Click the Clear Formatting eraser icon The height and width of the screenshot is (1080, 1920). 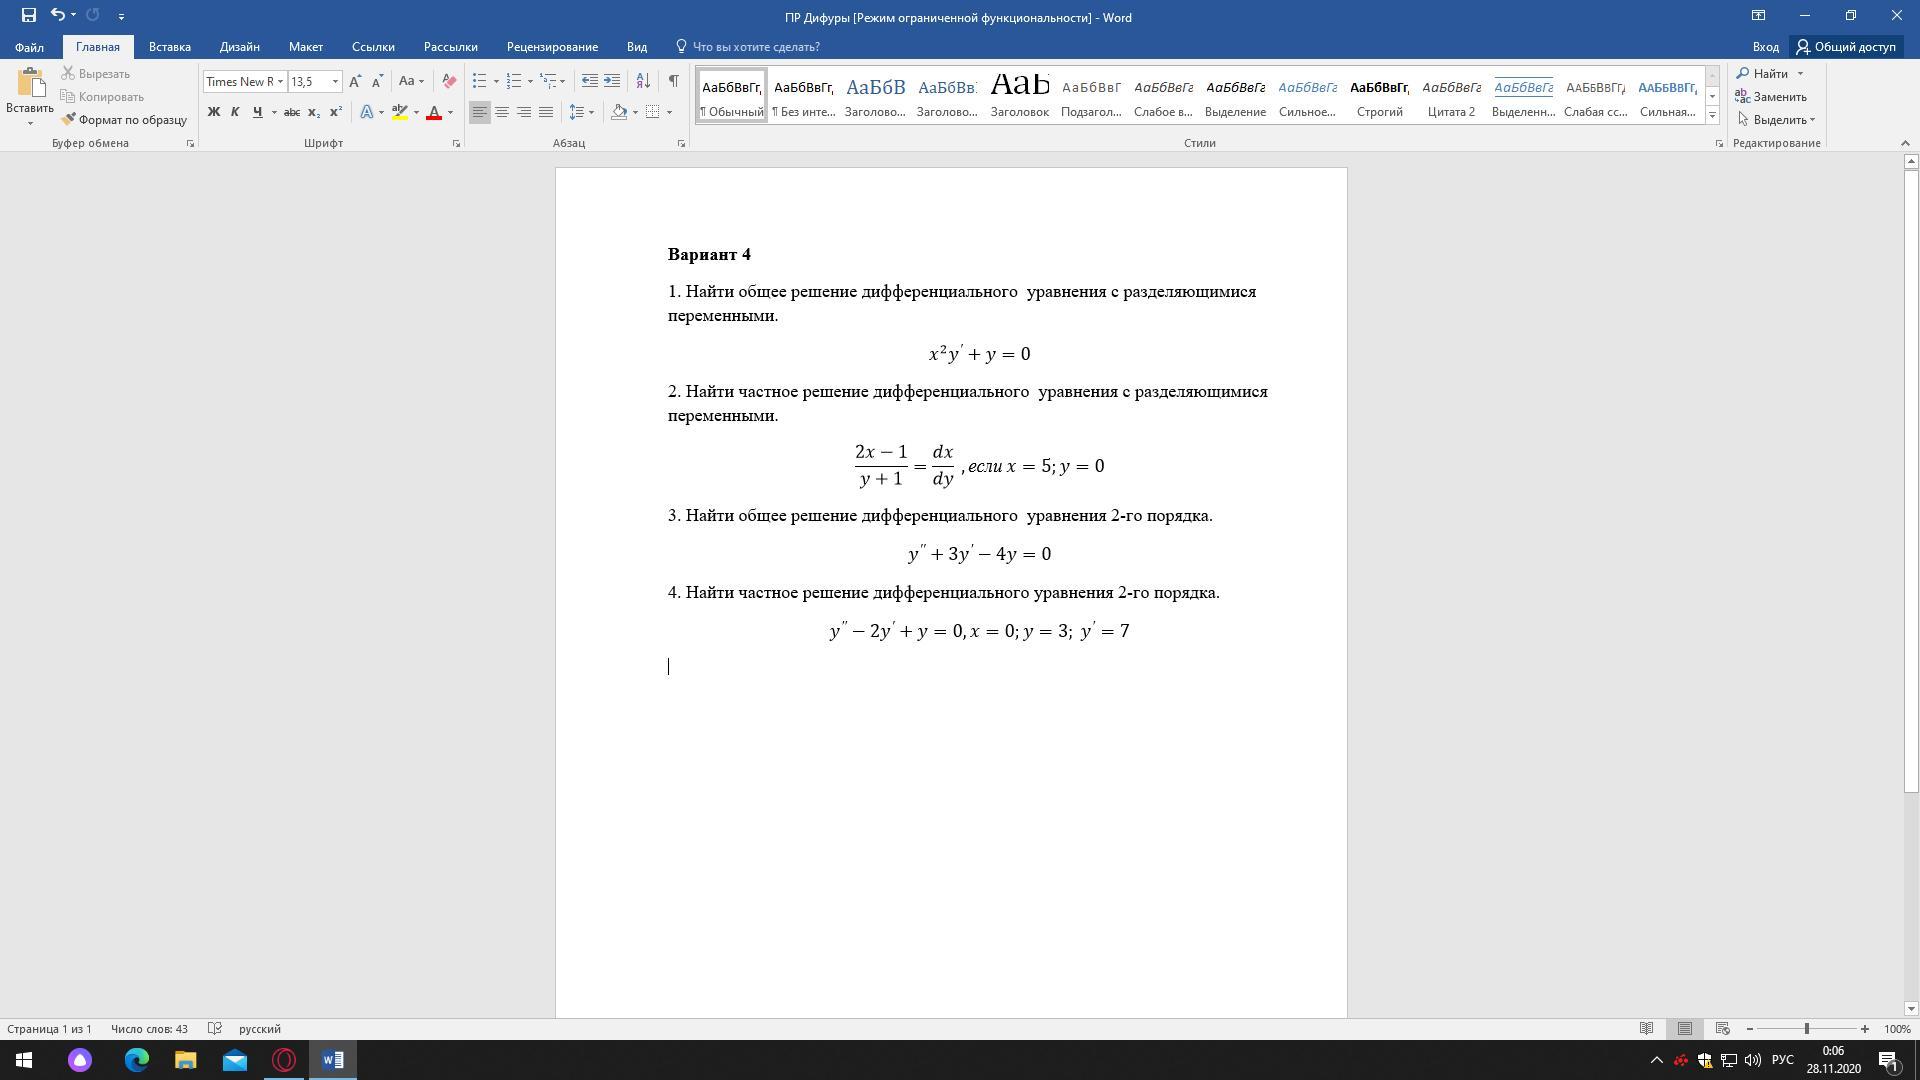449,82
